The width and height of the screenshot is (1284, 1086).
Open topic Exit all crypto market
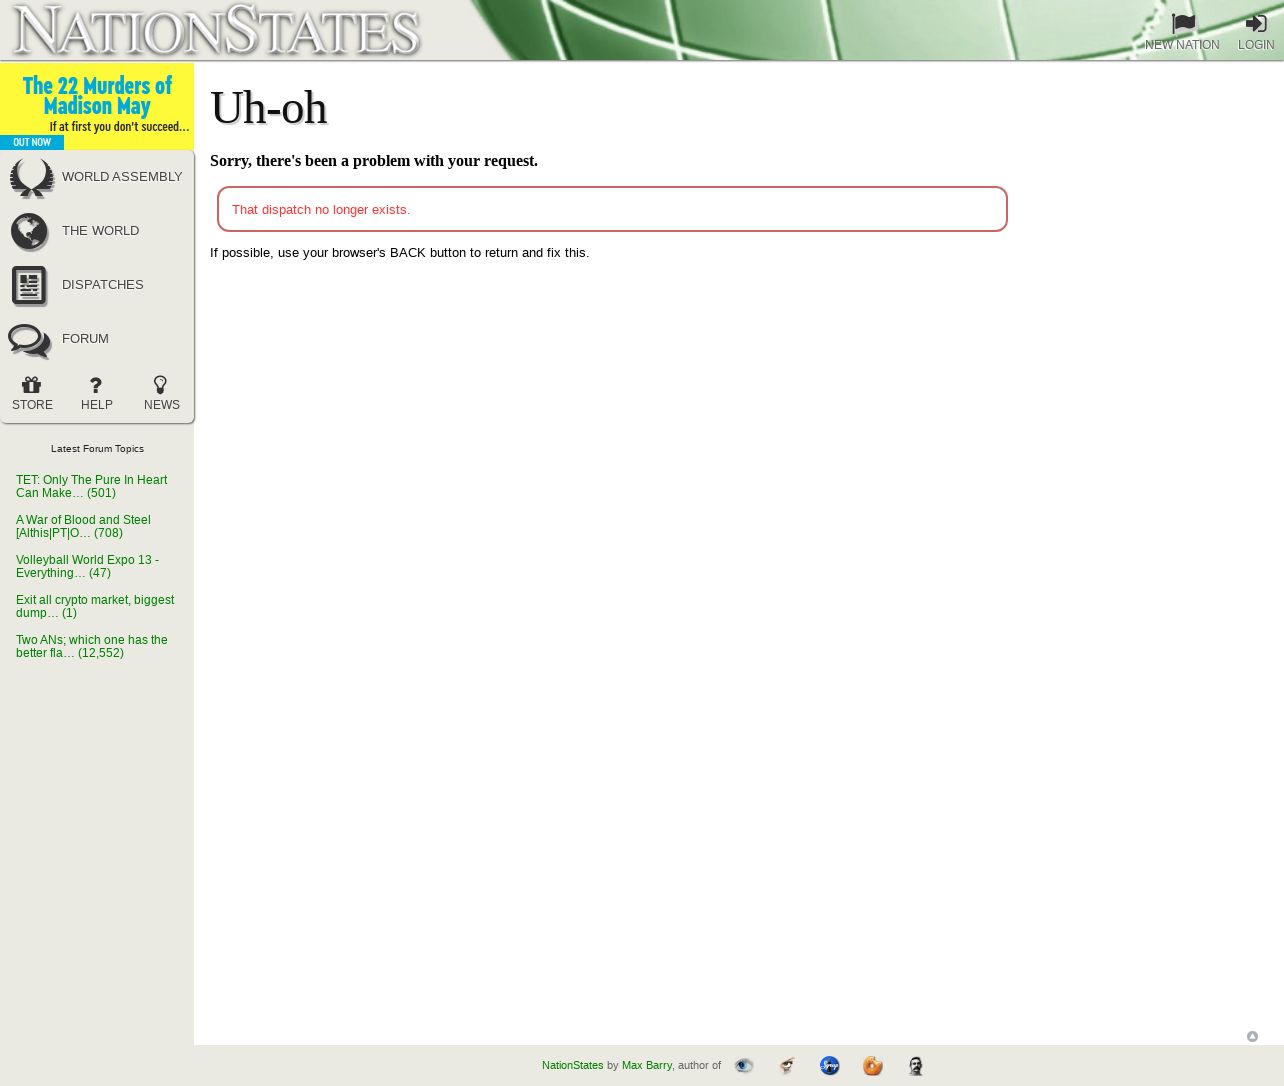[95, 607]
